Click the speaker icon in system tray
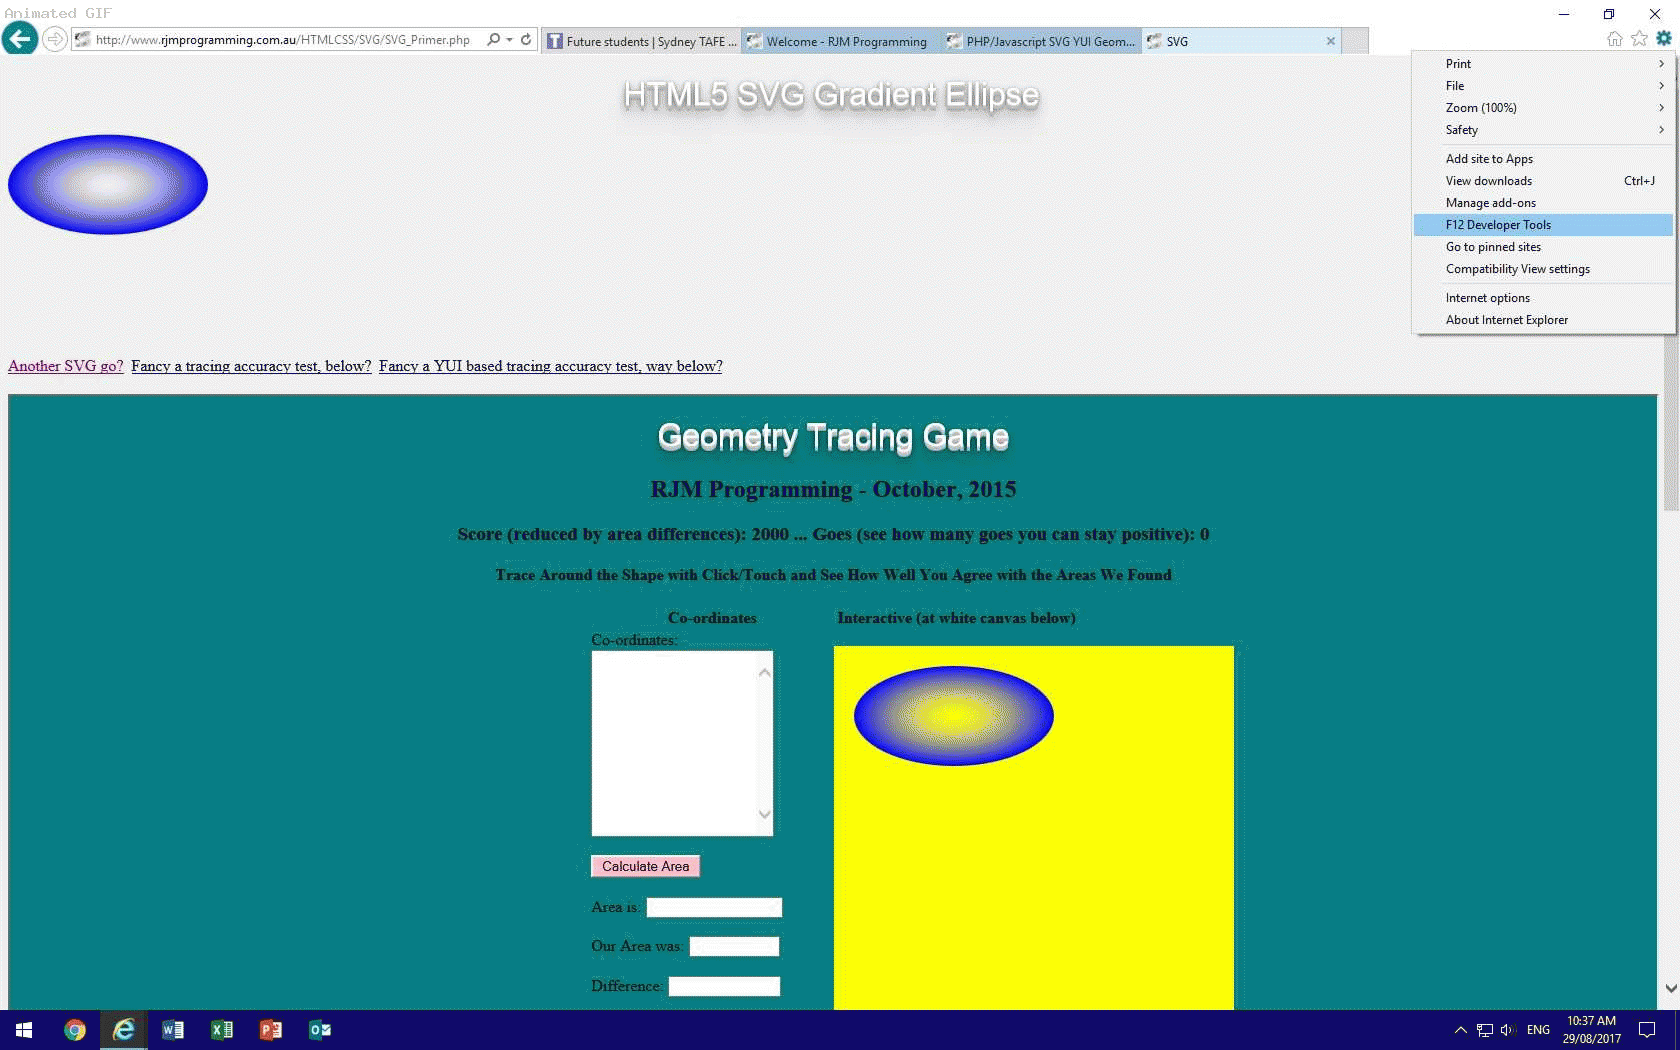 pyautogui.click(x=1506, y=1030)
